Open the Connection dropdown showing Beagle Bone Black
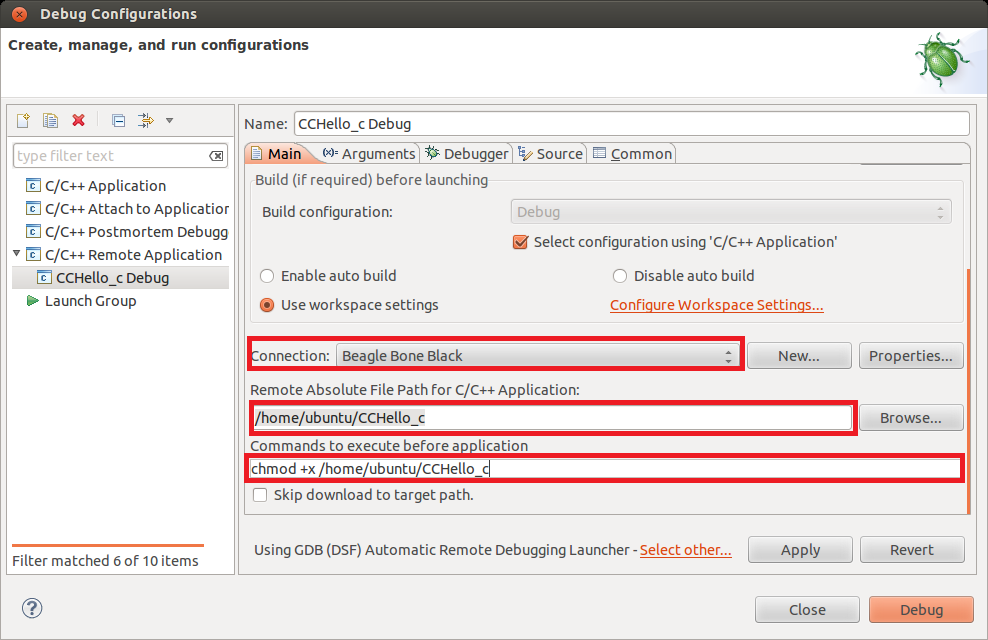The image size is (988, 640). [538, 356]
